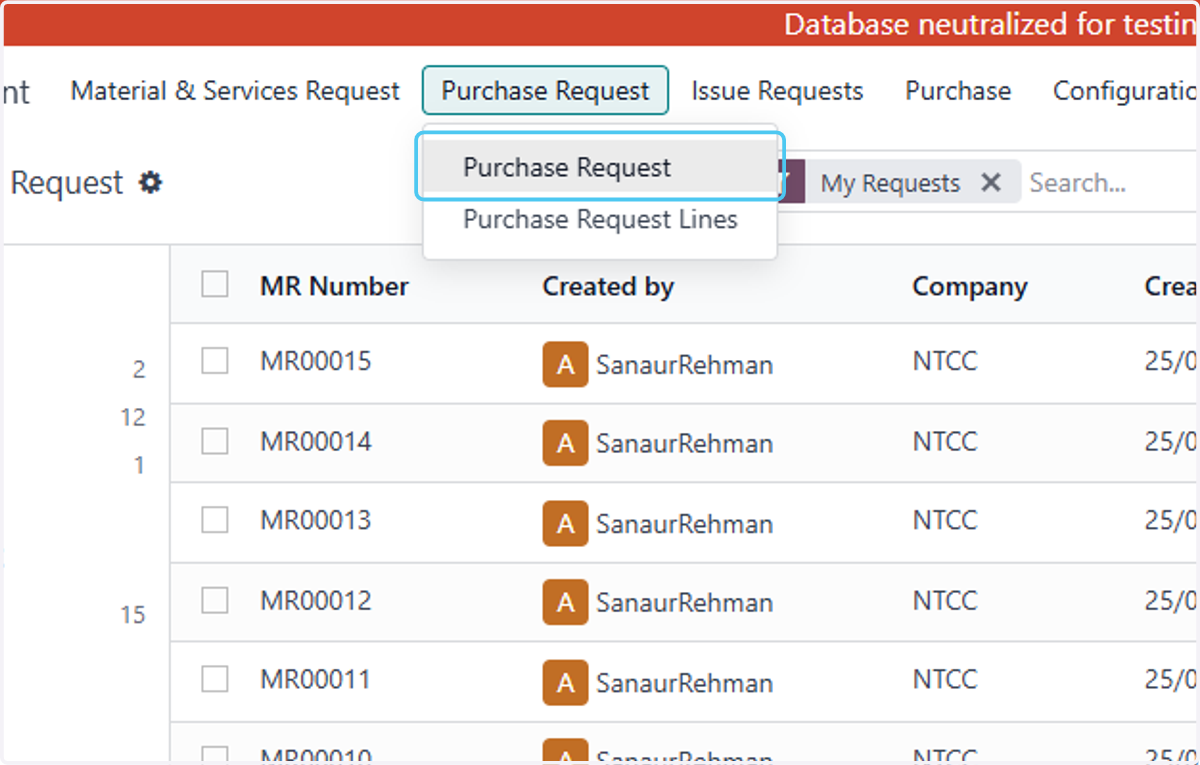Tick the checkbox for MR00013
Screen dimensions: 1200x765
tap(215, 520)
